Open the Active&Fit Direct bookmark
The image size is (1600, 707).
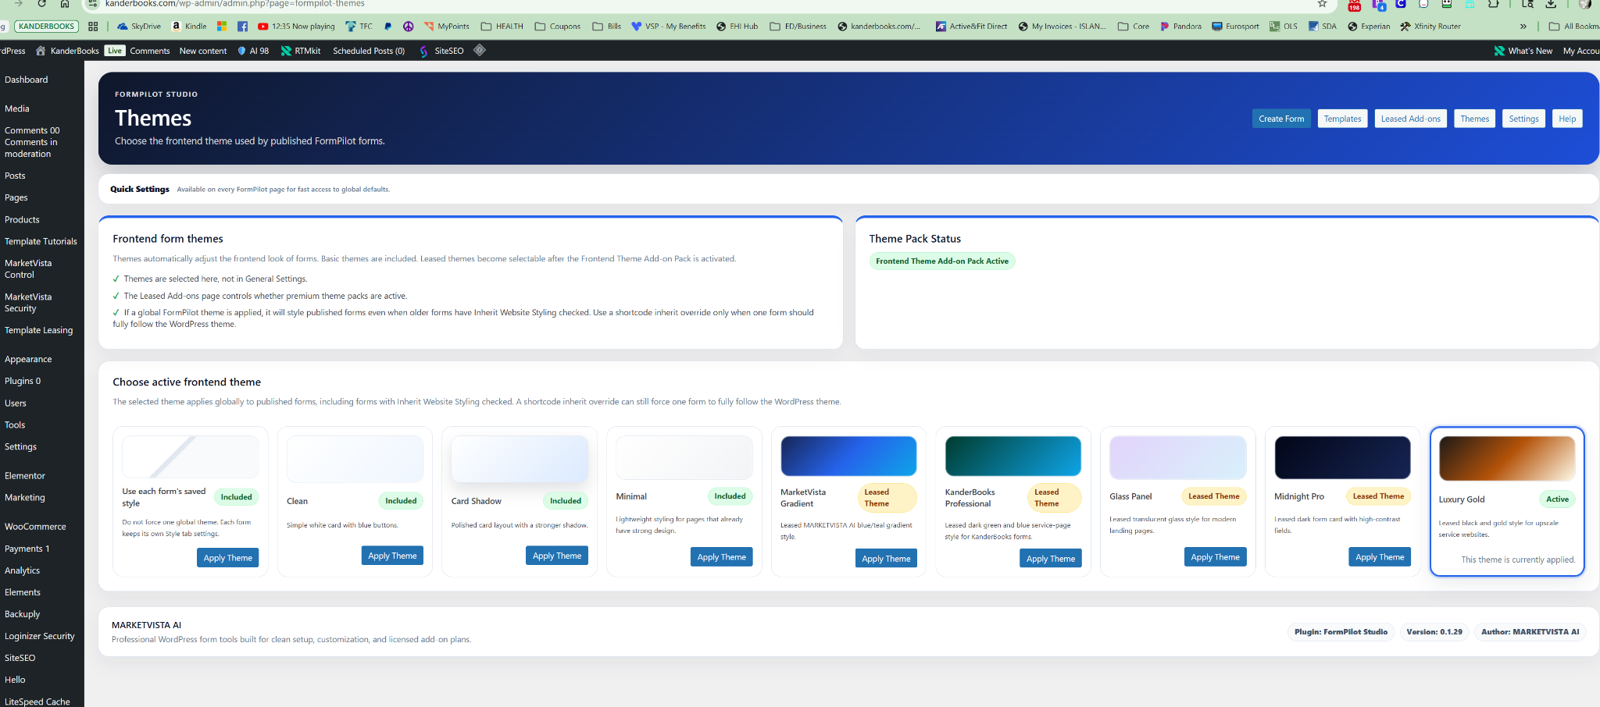(x=971, y=26)
